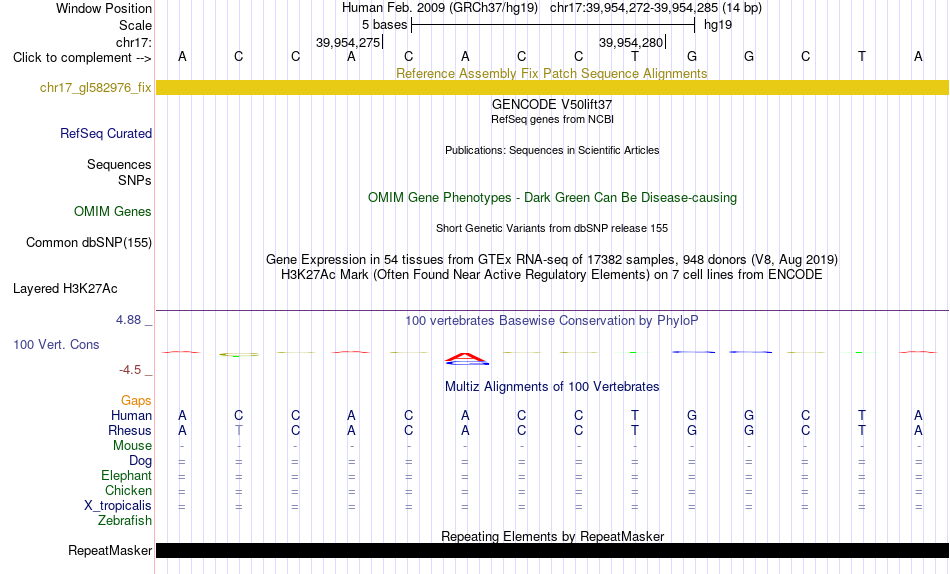Click the mismatched T in Rhesus row

(239, 430)
